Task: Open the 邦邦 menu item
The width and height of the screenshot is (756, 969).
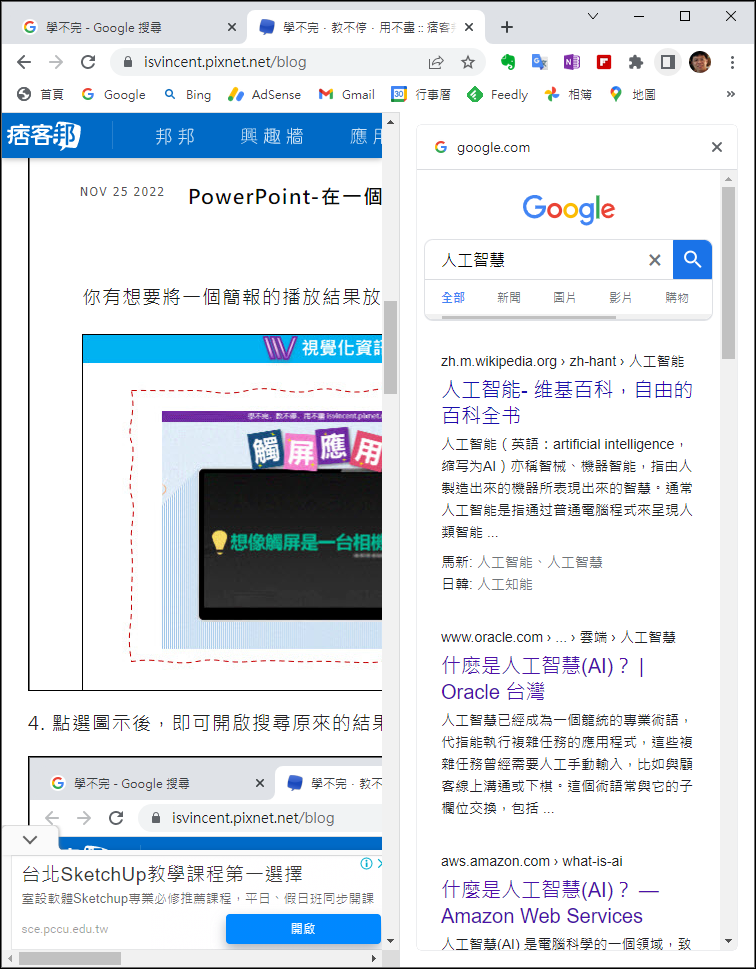Action: click(x=176, y=136)
